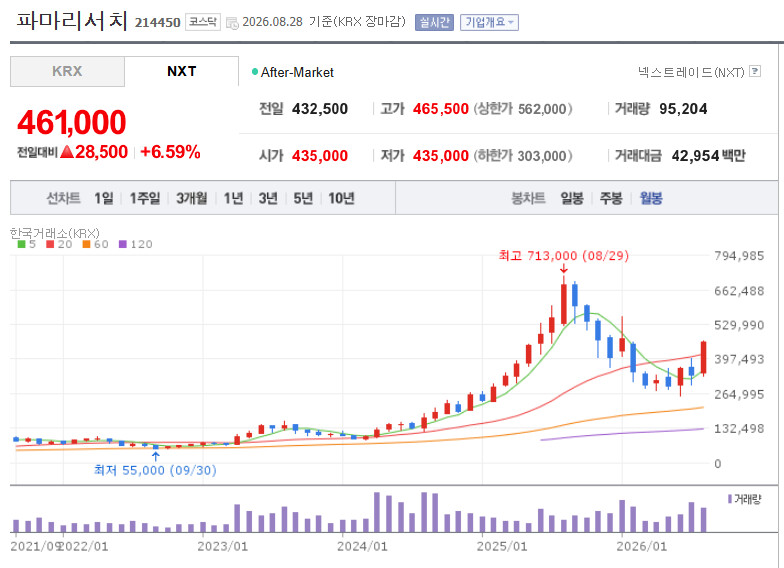
Task: Switch to the KRX tab
Action: (67, 72)
